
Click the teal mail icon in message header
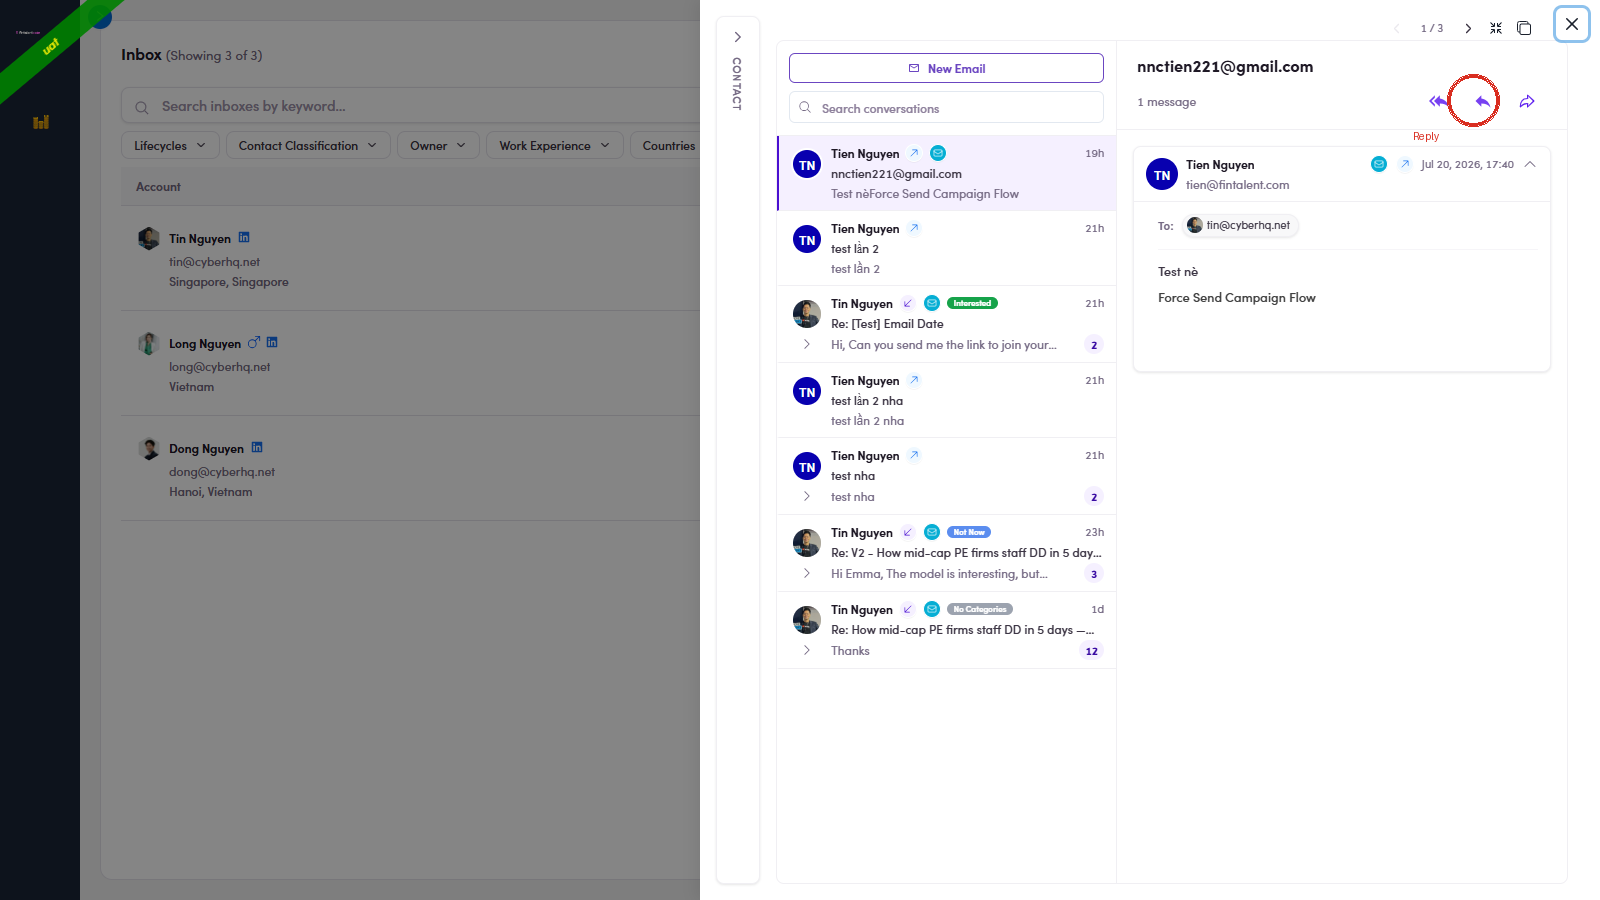tap(1379, 164)
